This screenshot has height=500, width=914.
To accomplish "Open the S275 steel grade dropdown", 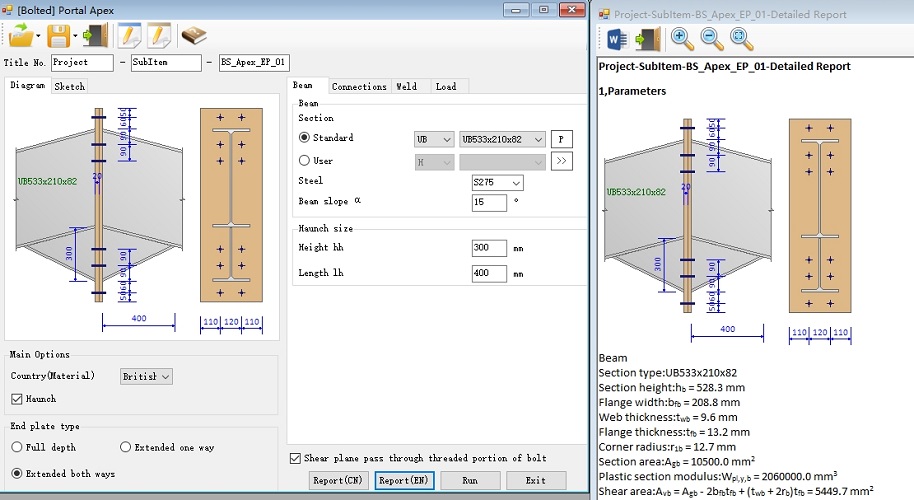I will 497,182.
